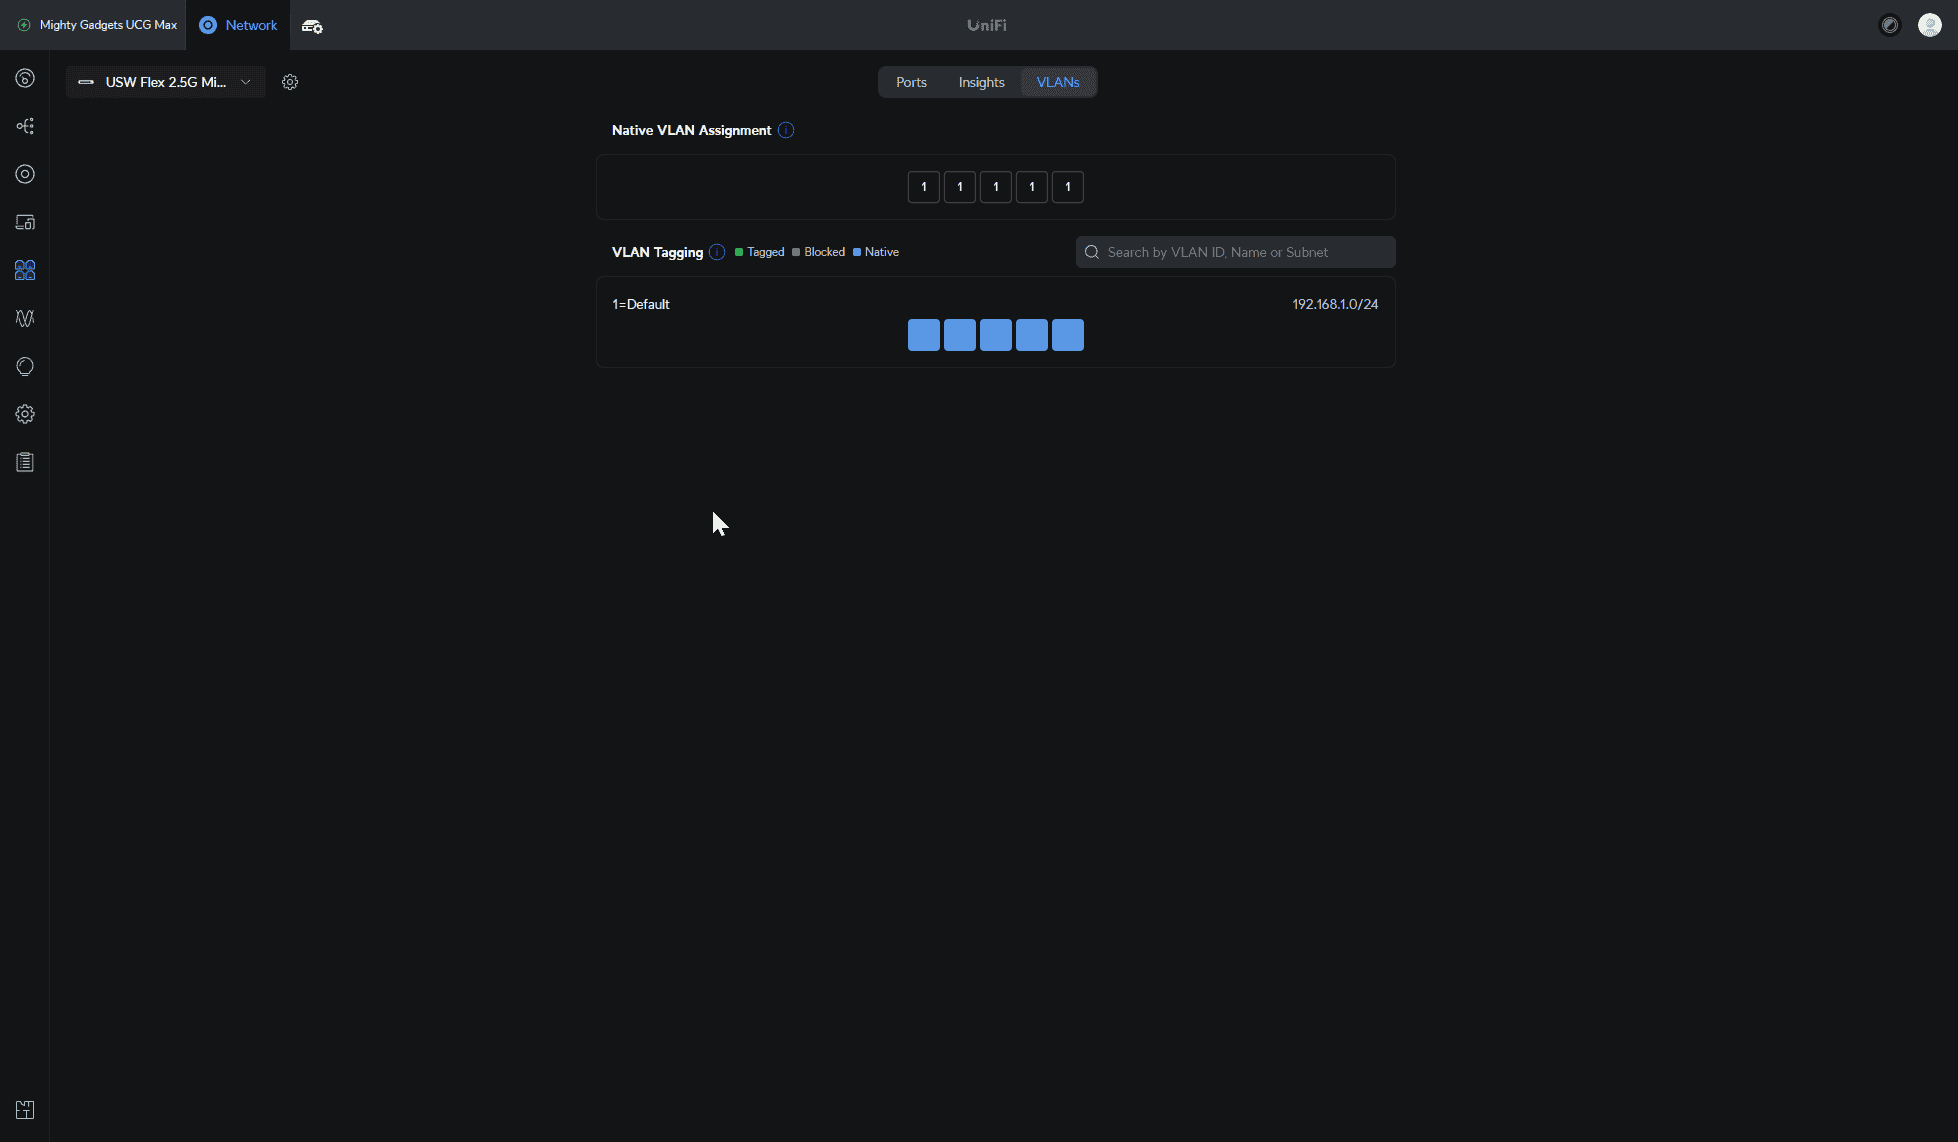
Task: Open Insights lightbulb sidebar icon
Action: pos(25,366)
